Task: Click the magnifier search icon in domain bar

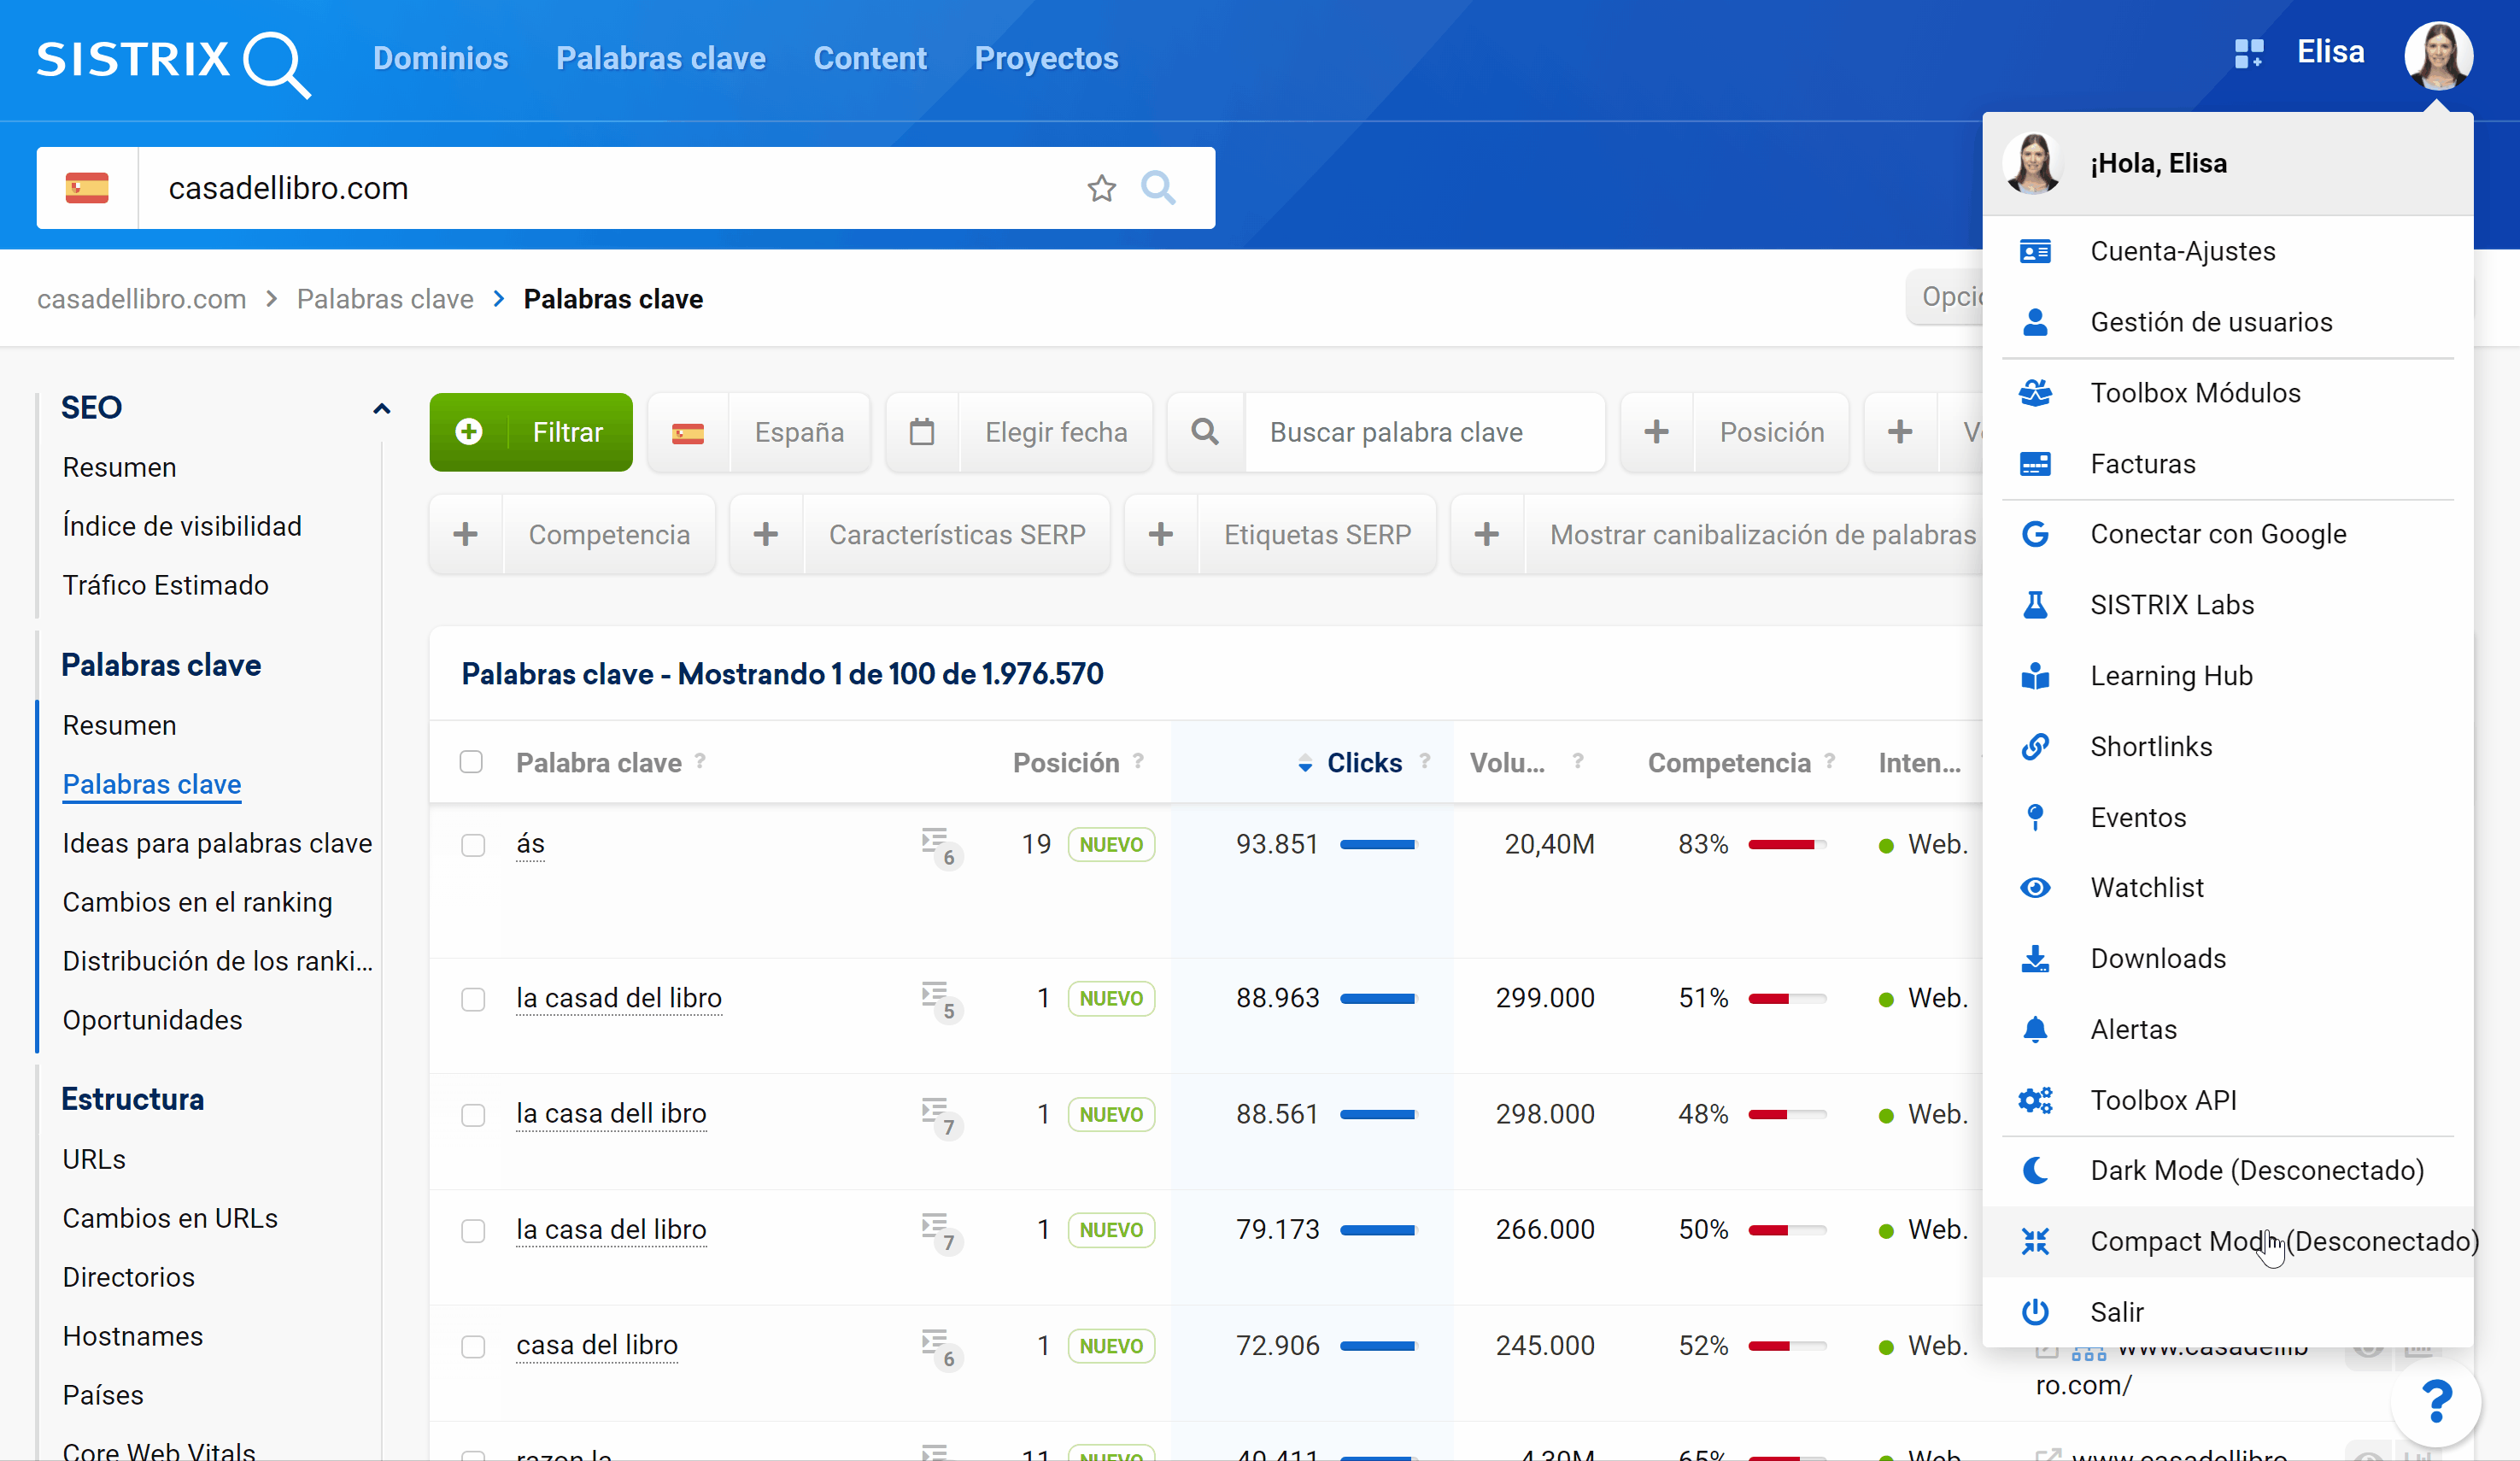Action: 1158,188
